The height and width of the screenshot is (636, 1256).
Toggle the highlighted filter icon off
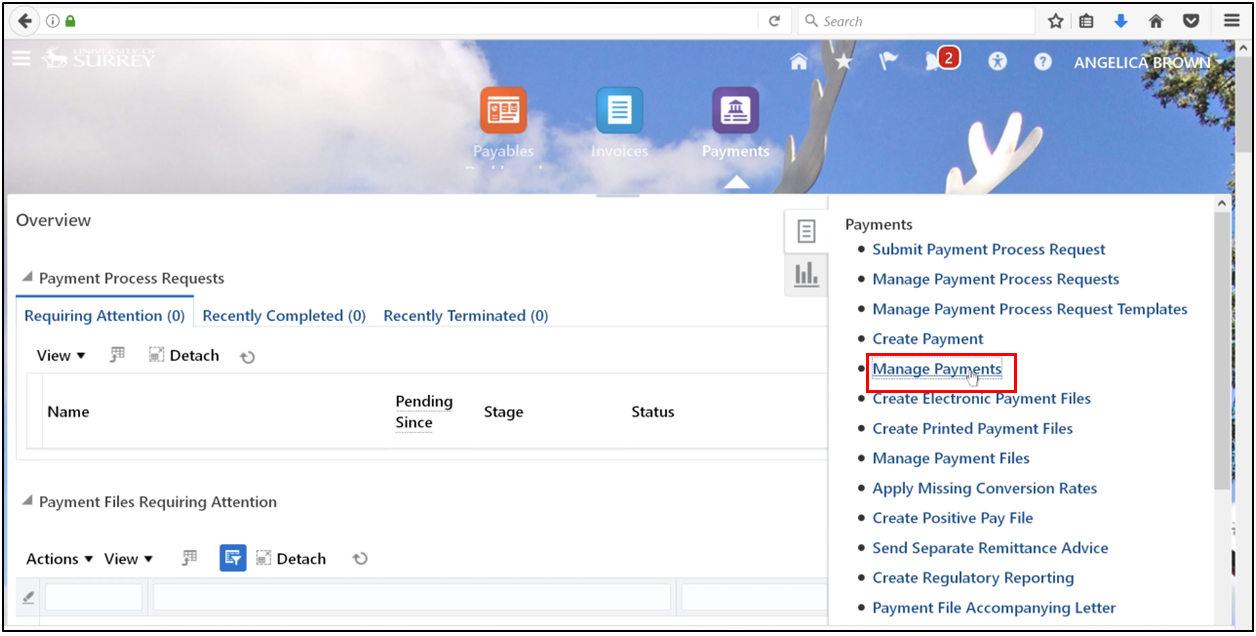point(232,558)
